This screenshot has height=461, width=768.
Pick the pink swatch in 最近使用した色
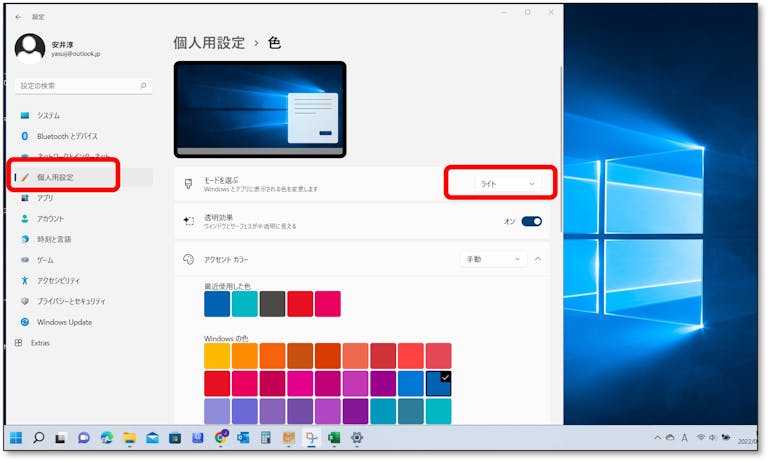328,304
